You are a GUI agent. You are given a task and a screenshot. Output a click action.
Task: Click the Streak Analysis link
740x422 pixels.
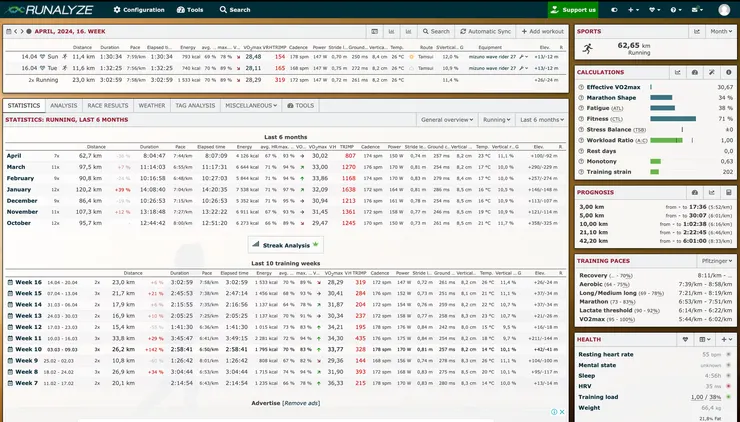click(286, 243)
